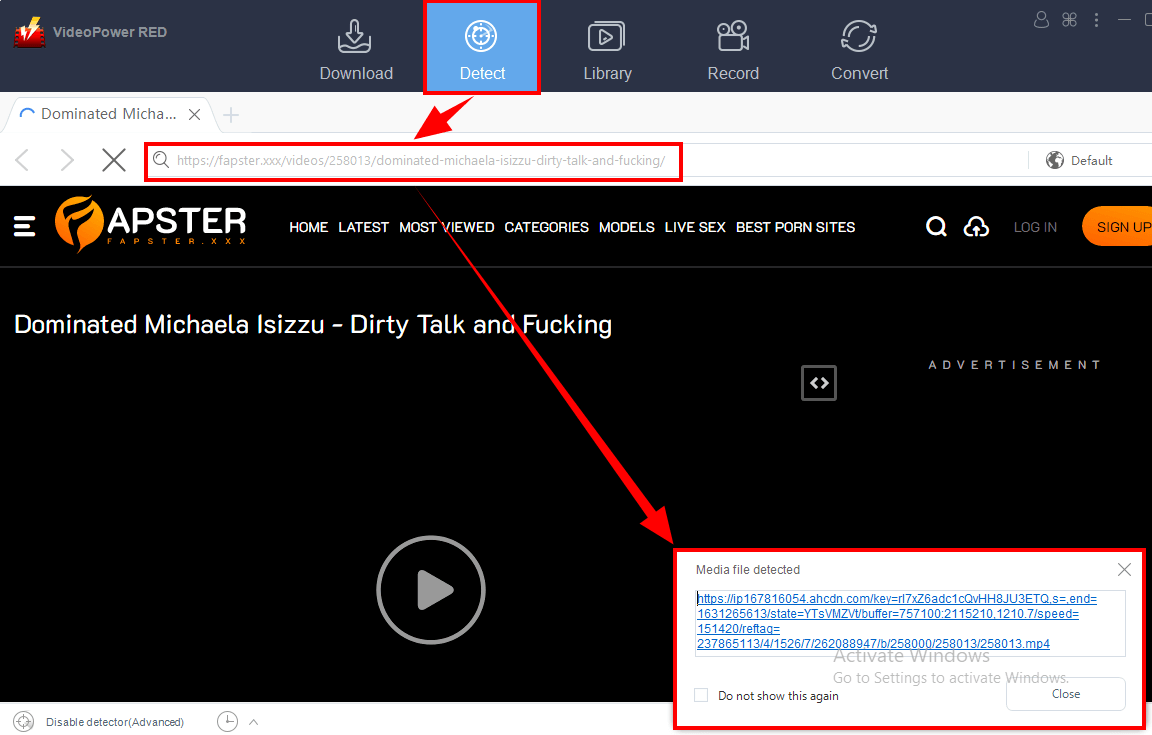Add a new browser tab
This screenshot has width=1152, height=735.
tap(231, 115)
